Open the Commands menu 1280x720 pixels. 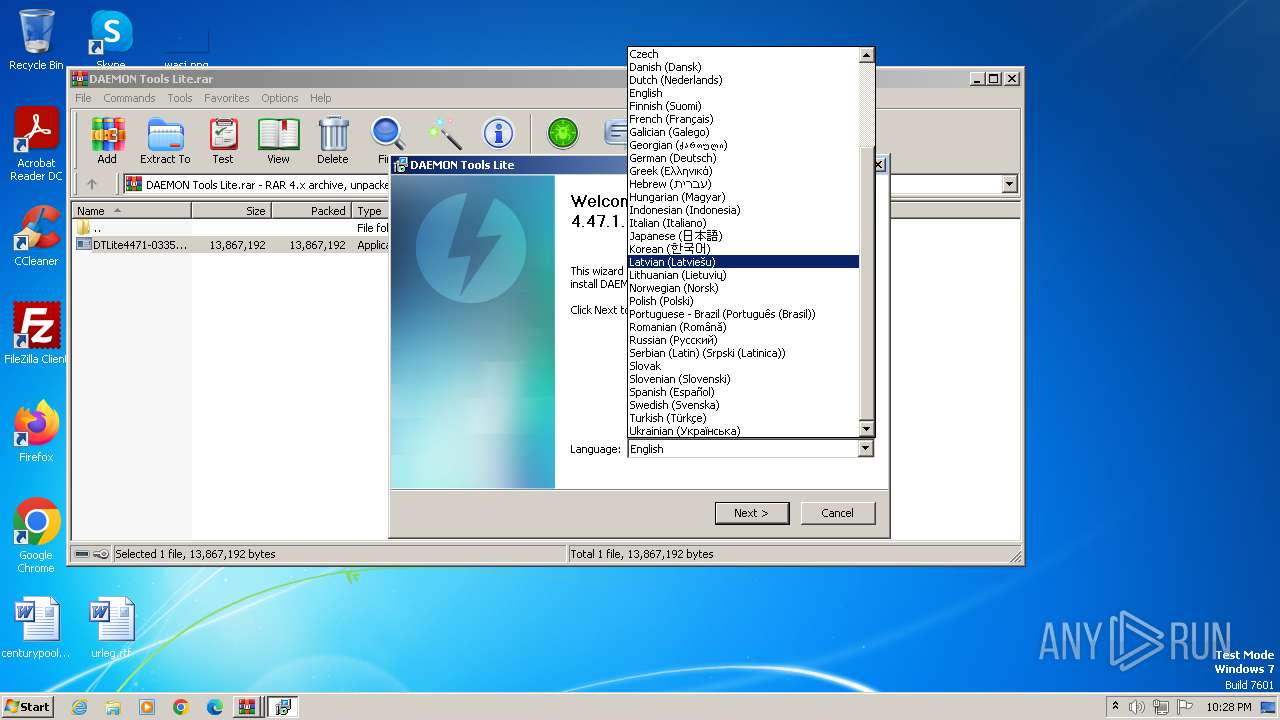pyautogui.click(x=129, y=98)
